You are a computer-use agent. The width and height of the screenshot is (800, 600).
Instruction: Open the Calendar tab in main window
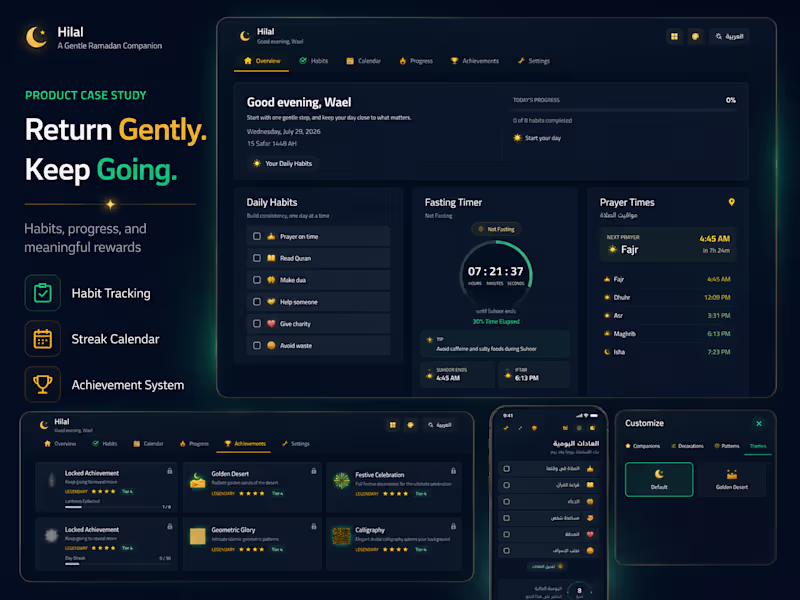pyautogui.click(x=363, y=61)
